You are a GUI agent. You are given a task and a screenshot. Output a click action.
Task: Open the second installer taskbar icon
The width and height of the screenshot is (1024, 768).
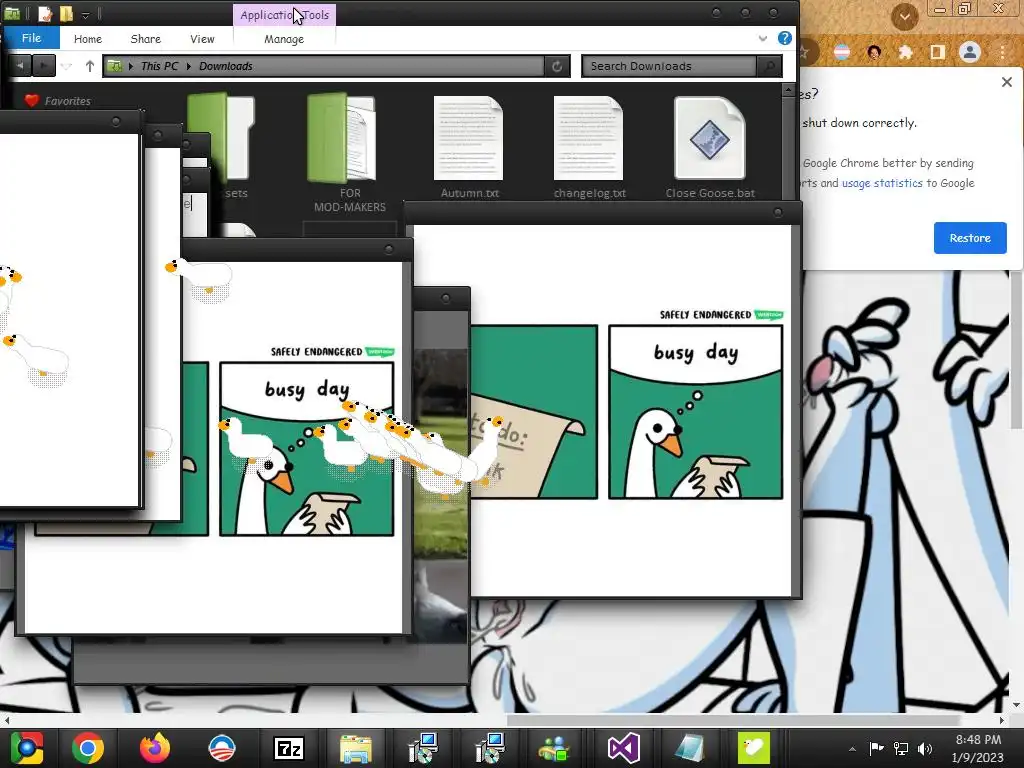pos(489,748)
